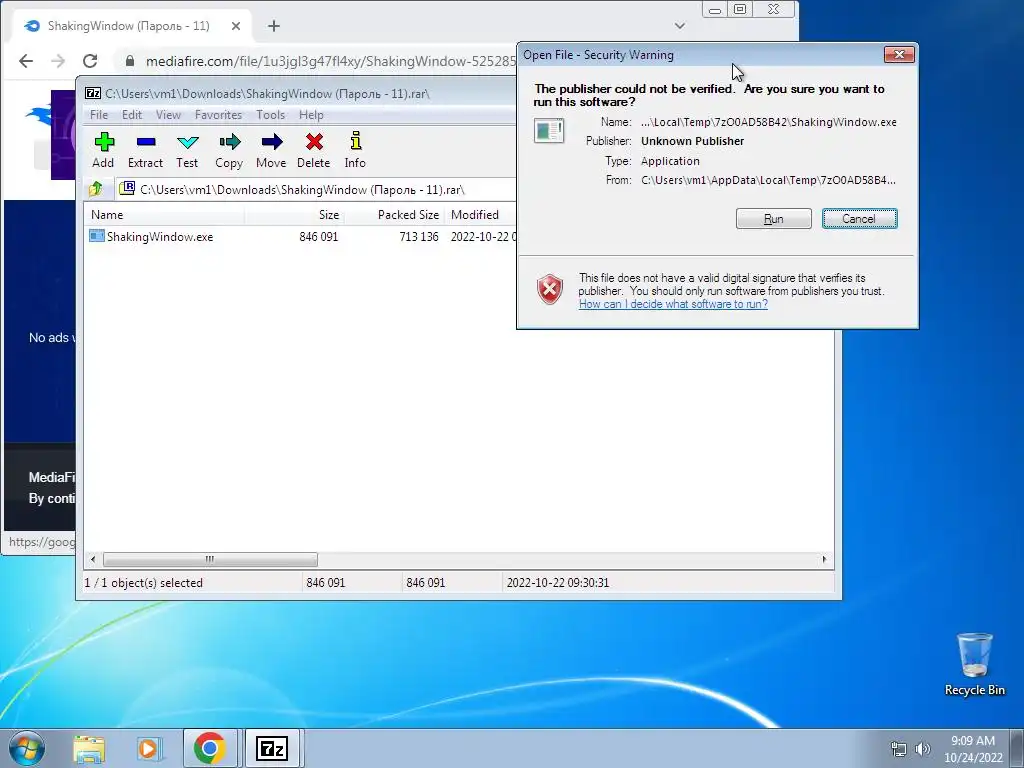Open the Tools menu in 7-Zip

(x=270, y=115)
